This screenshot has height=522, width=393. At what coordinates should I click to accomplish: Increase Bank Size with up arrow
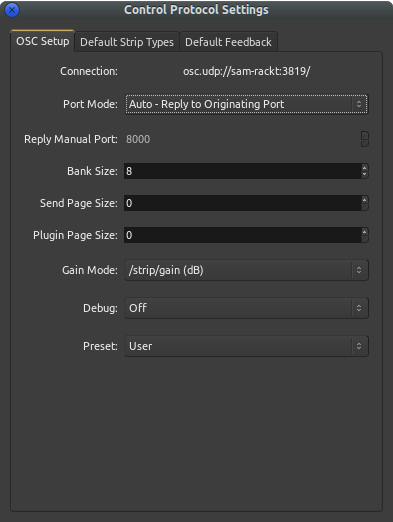(x=365, y=167)
